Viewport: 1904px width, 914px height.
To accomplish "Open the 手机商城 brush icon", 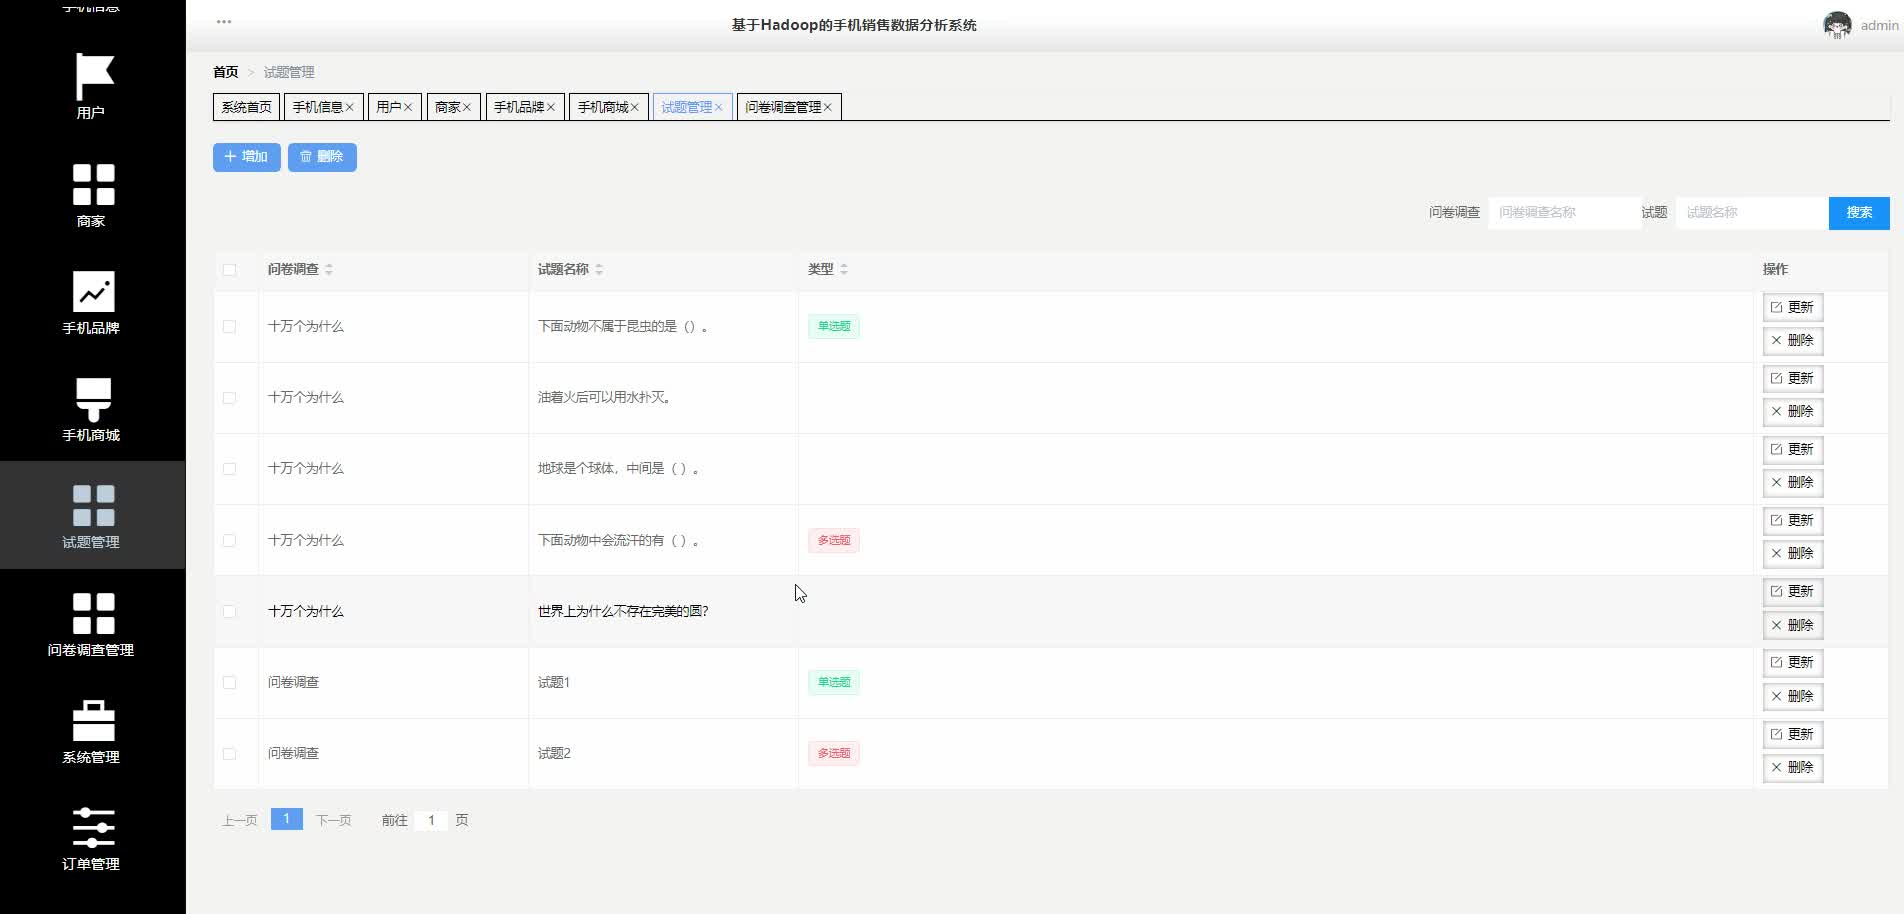I will pos(94,399).
